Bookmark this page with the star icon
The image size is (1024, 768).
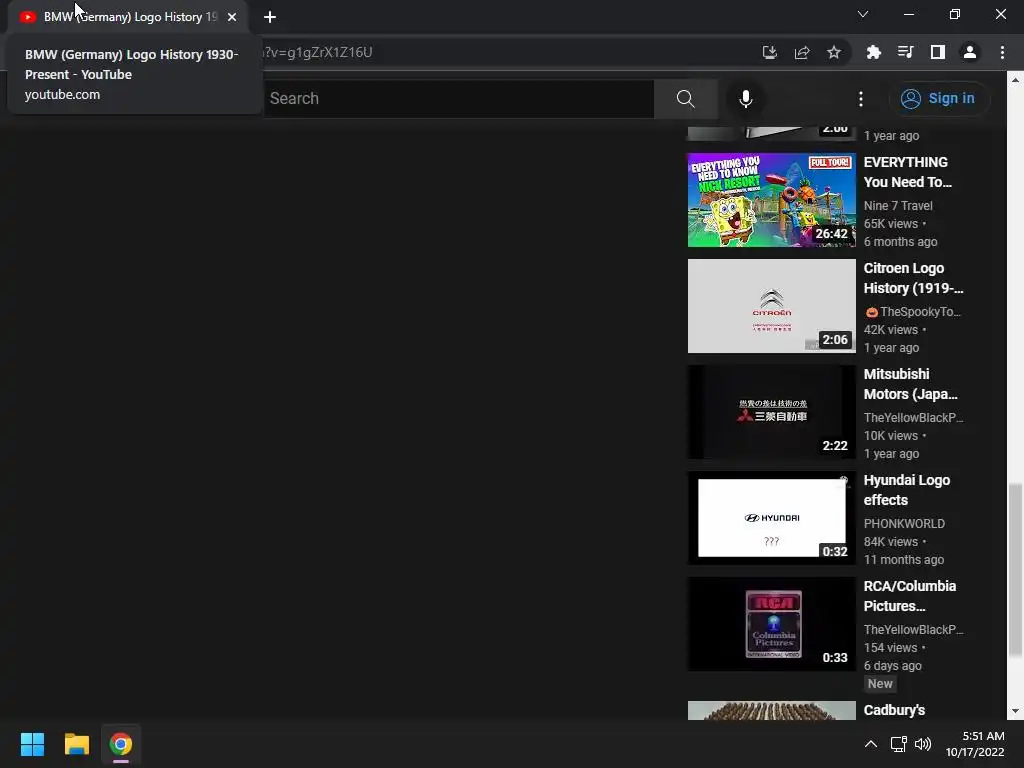pyautogui.click(x=834, y=52)
